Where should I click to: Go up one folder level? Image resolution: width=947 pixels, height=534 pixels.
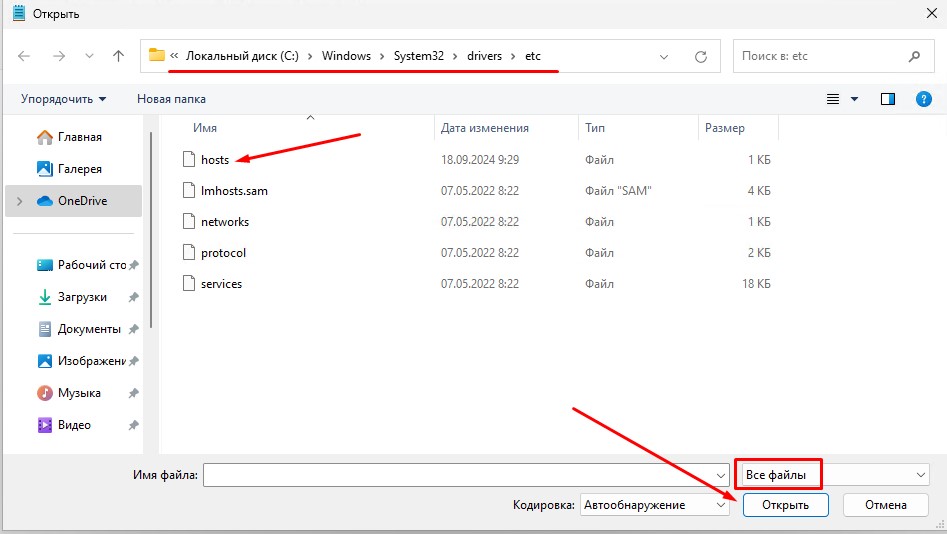118,56
